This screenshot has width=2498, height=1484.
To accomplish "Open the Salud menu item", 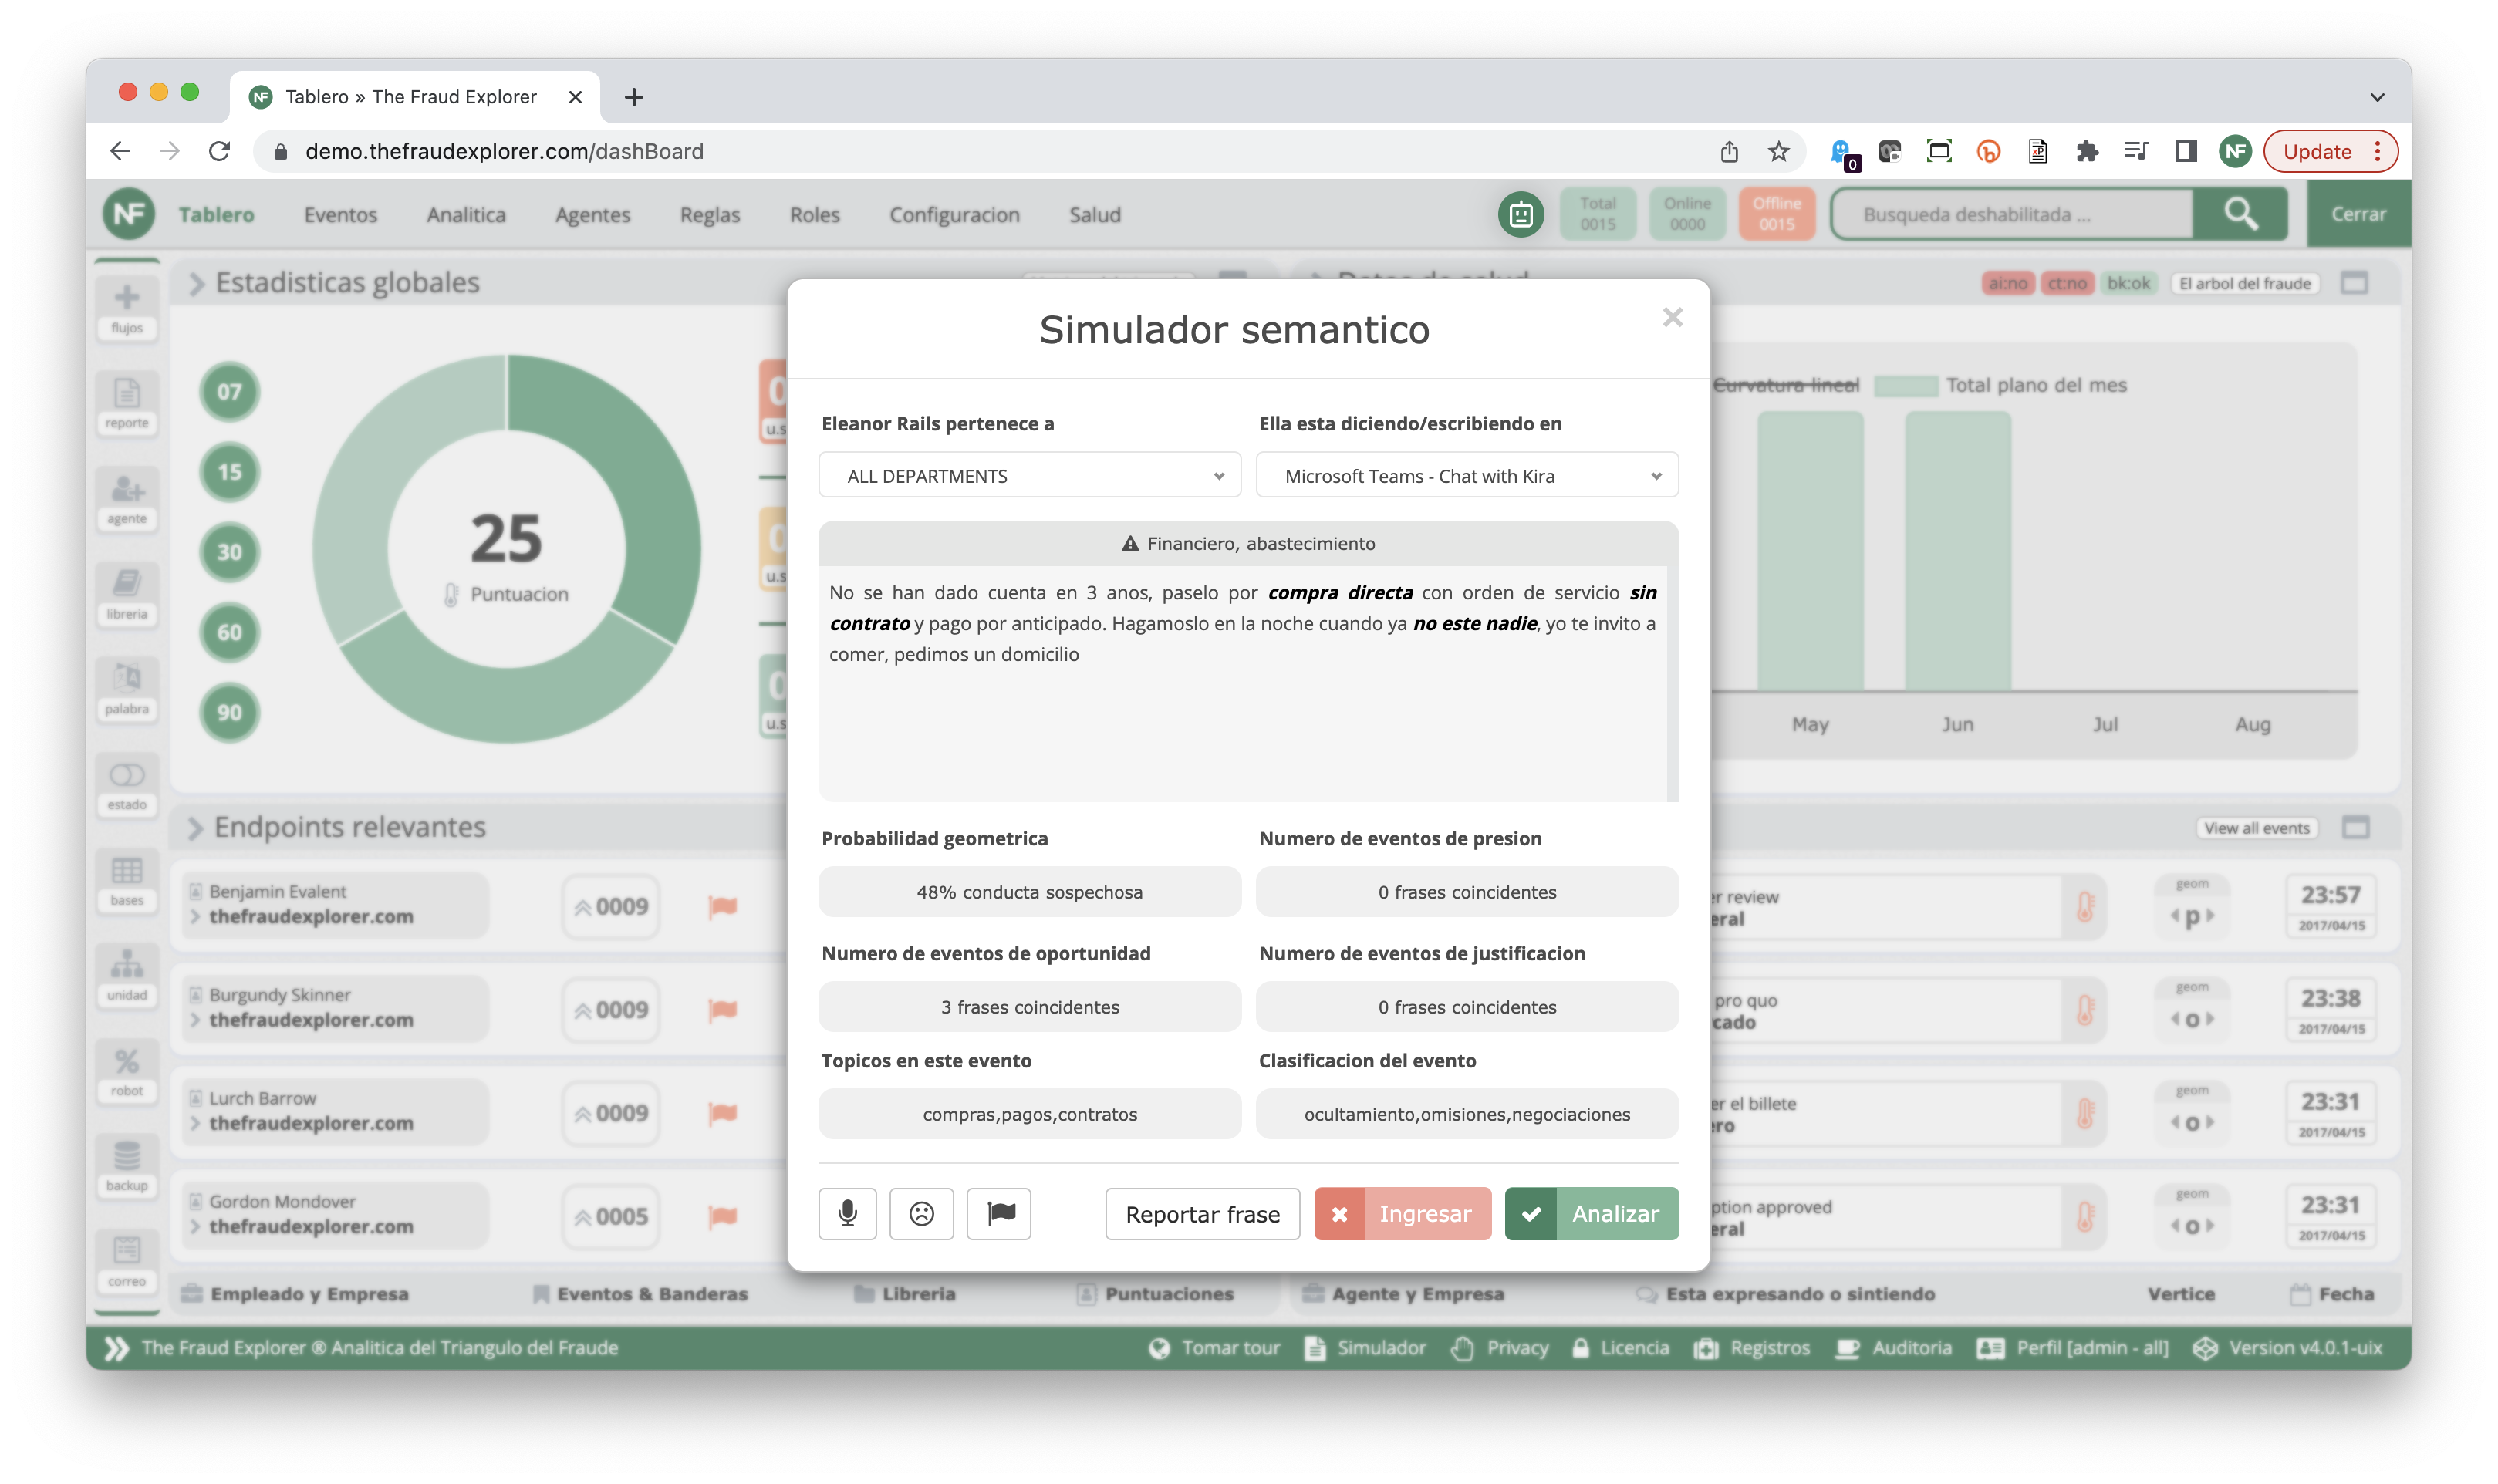I will pyautogui.click(x=1095, y=214).
